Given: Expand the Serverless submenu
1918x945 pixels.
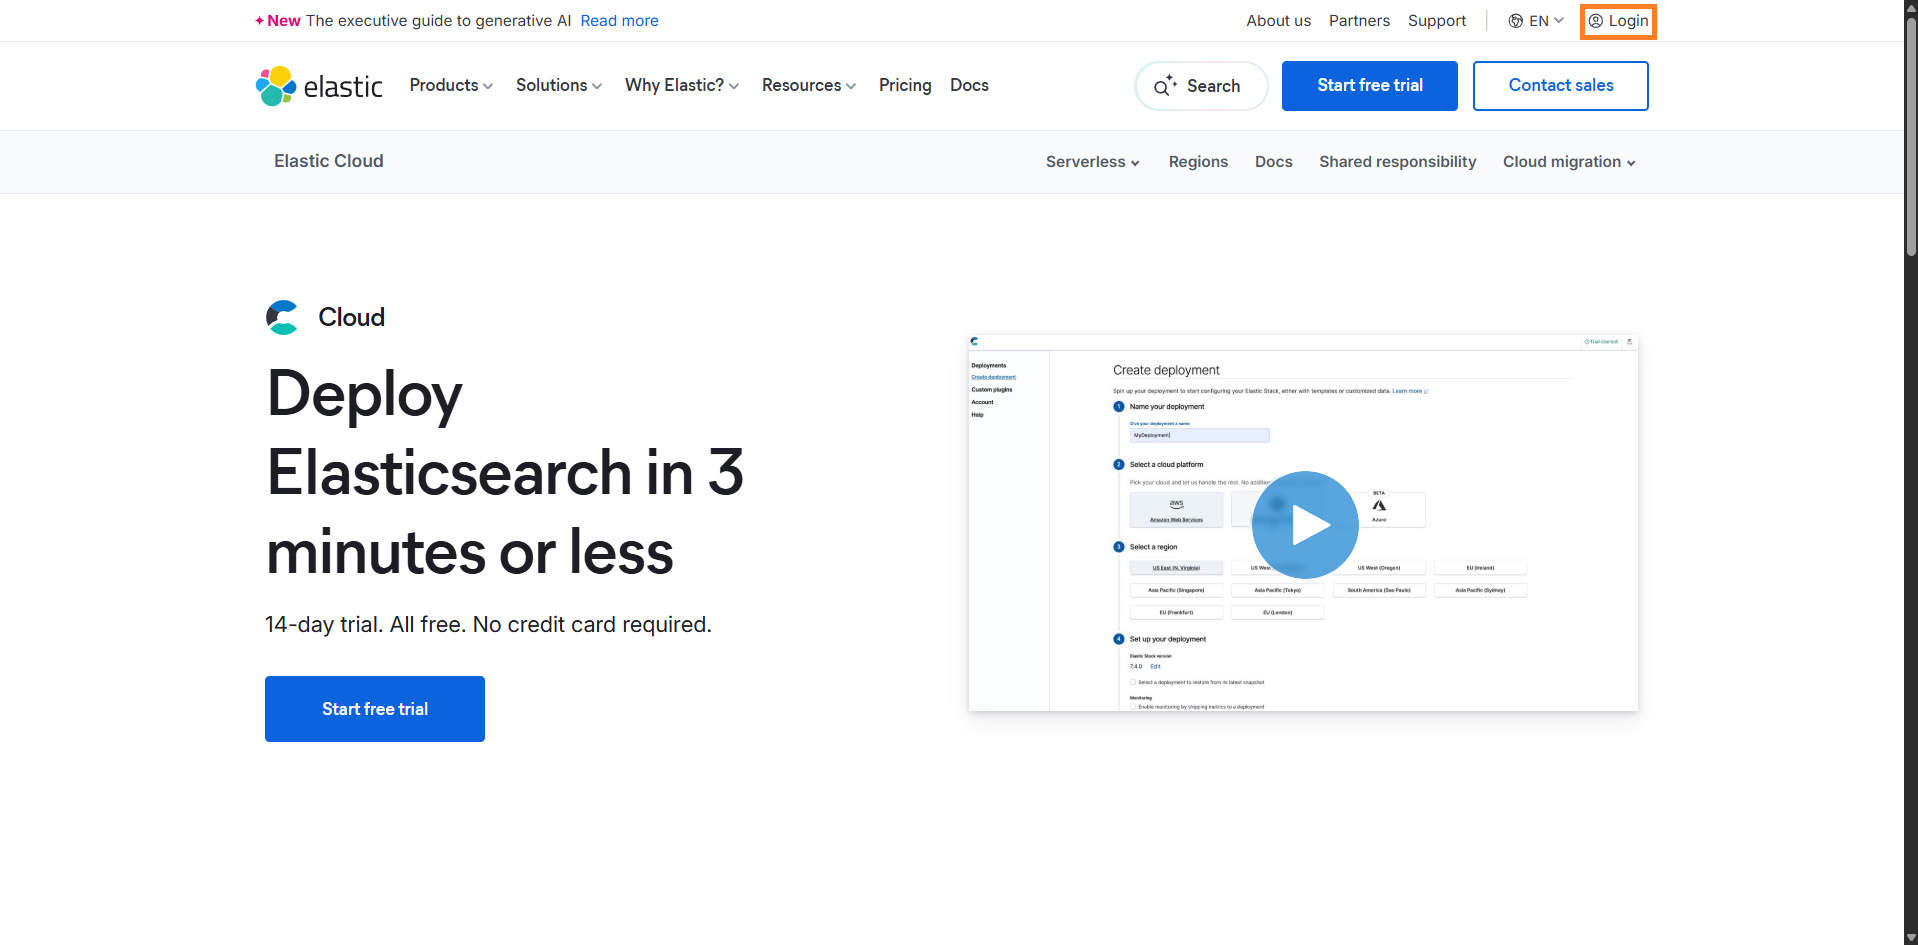Looking at the screenshot, I should pyautogui.click(x=1092, y=162).
